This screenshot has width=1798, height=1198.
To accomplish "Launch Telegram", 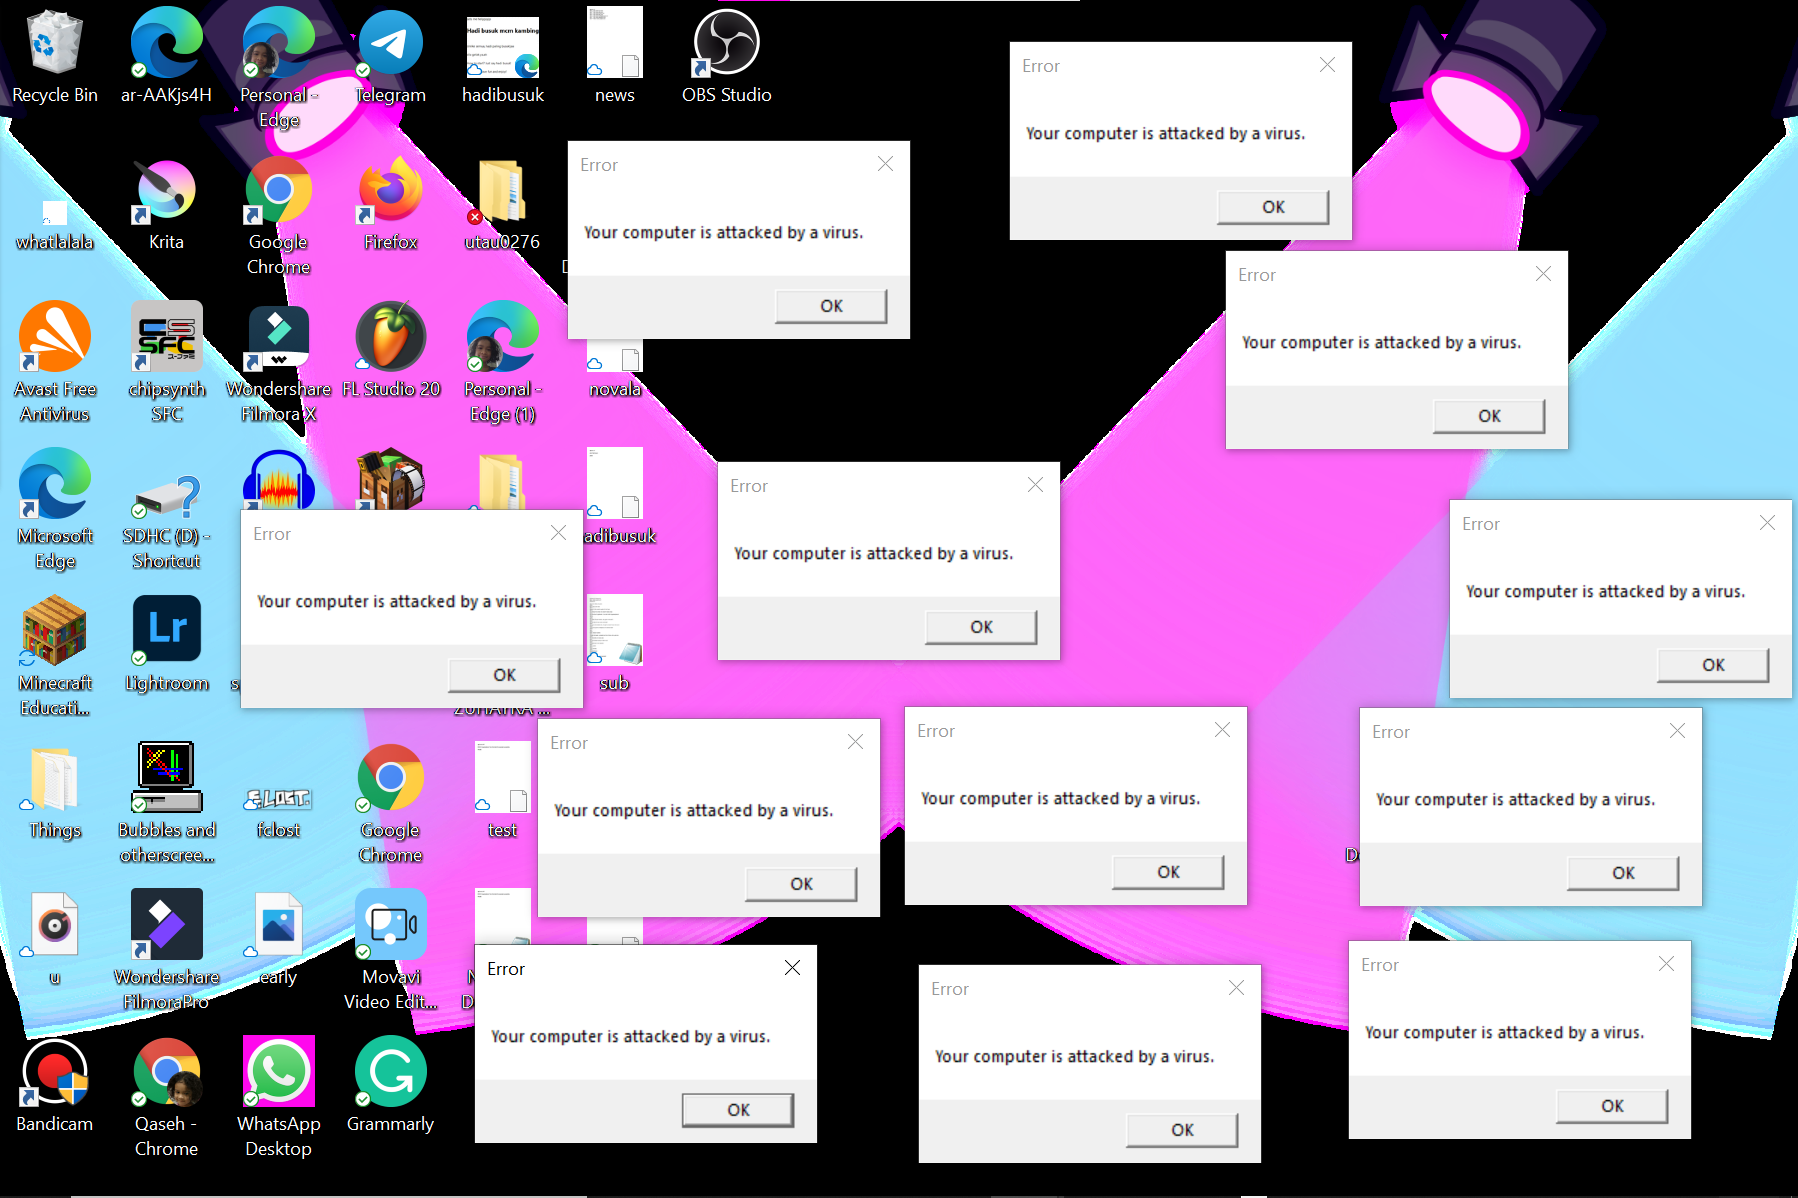I will [390, 40].
